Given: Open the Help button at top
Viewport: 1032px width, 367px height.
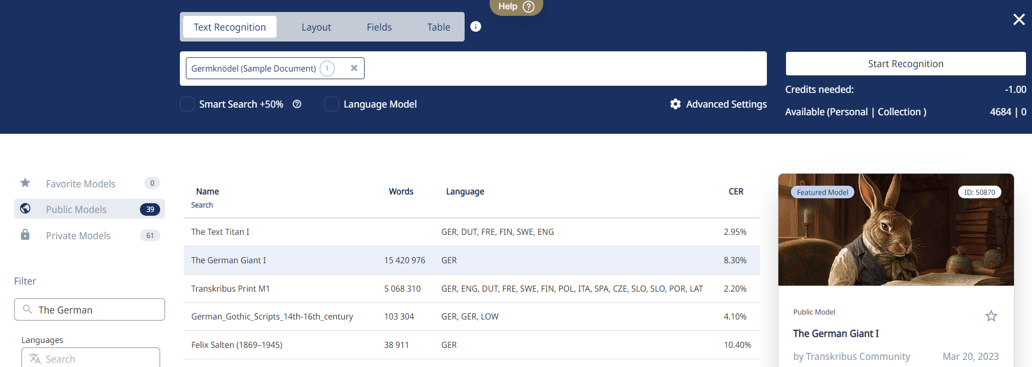Looking at the screenshot, I should (x=516, y=7).
